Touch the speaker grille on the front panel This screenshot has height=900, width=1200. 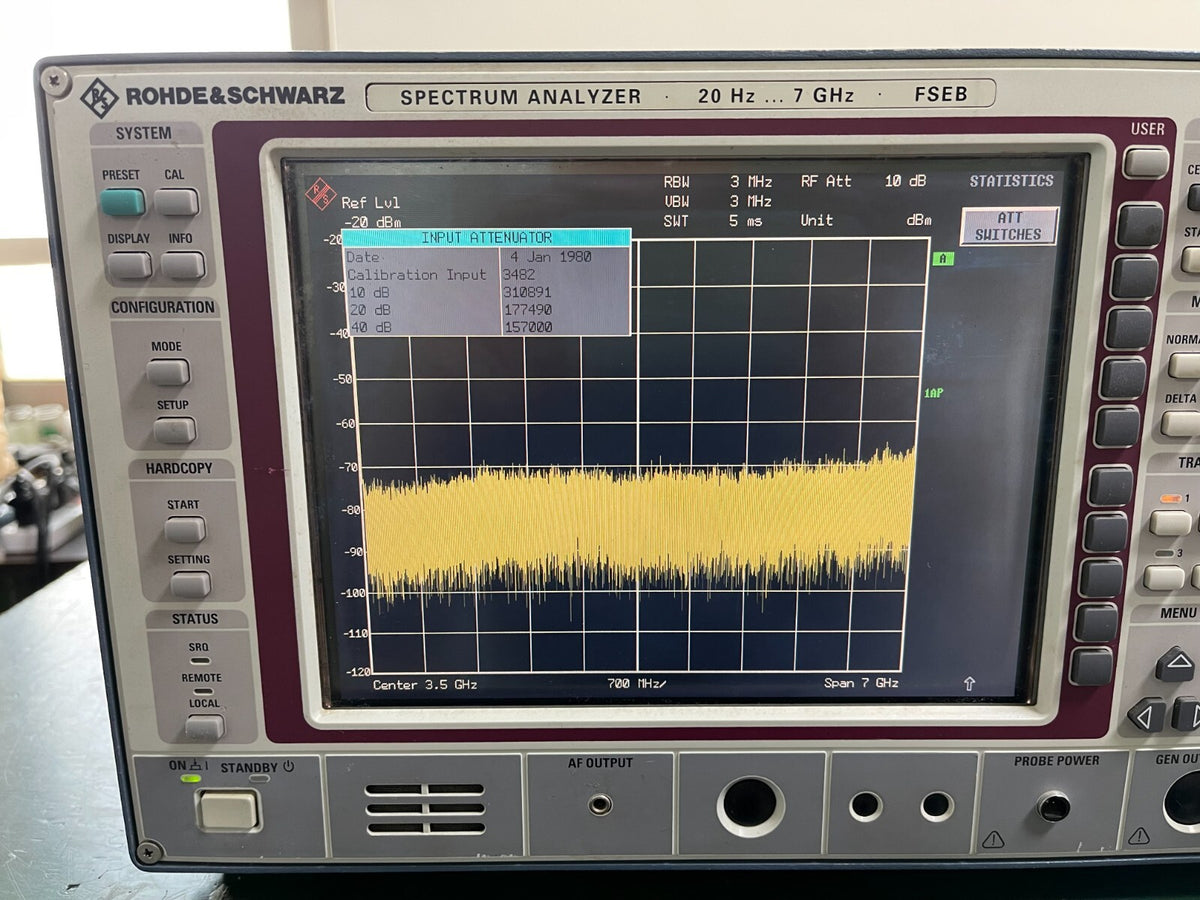click(x=425, y=808)
